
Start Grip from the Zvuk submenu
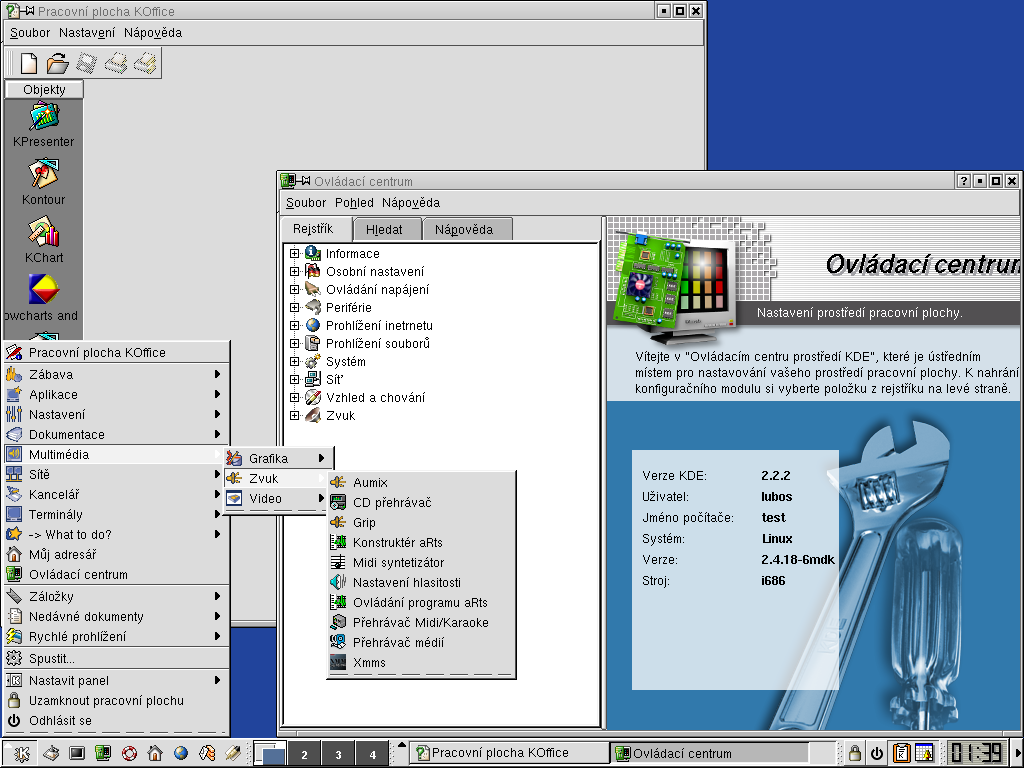coord(422,522)
